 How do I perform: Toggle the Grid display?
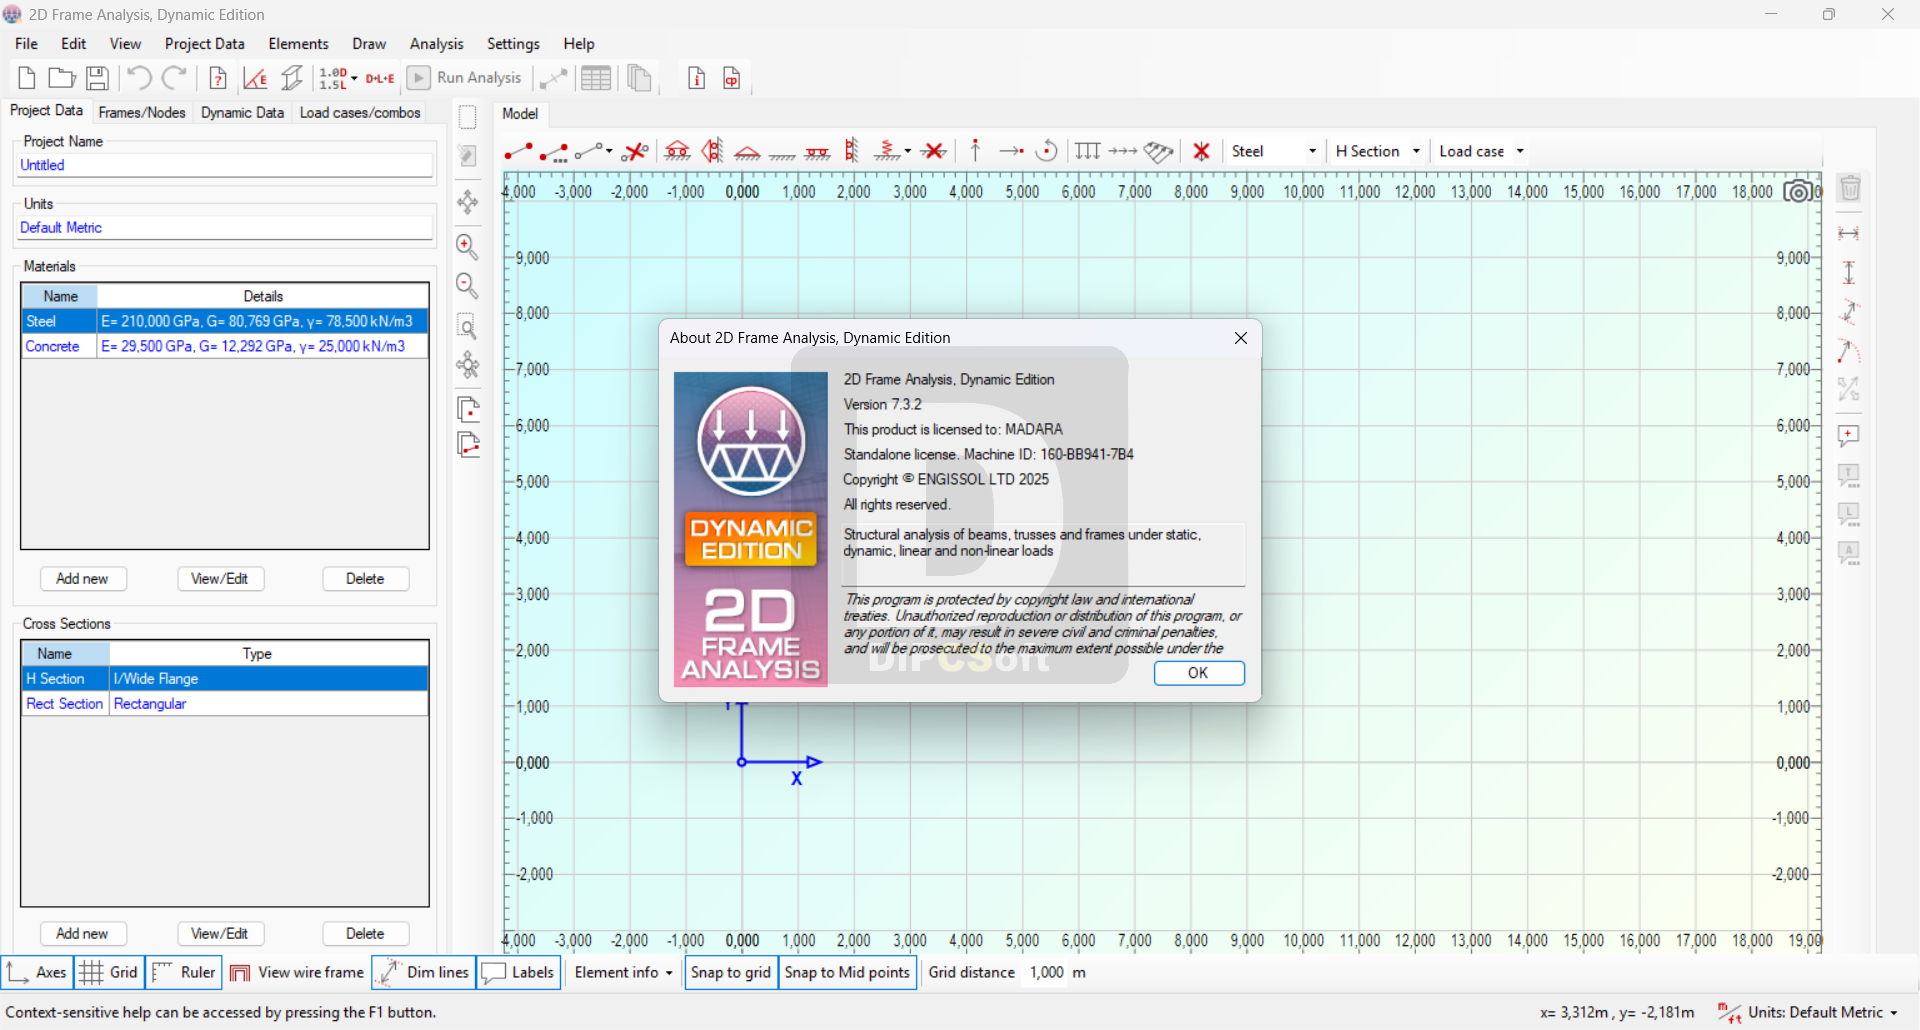(x=109, y=972)
